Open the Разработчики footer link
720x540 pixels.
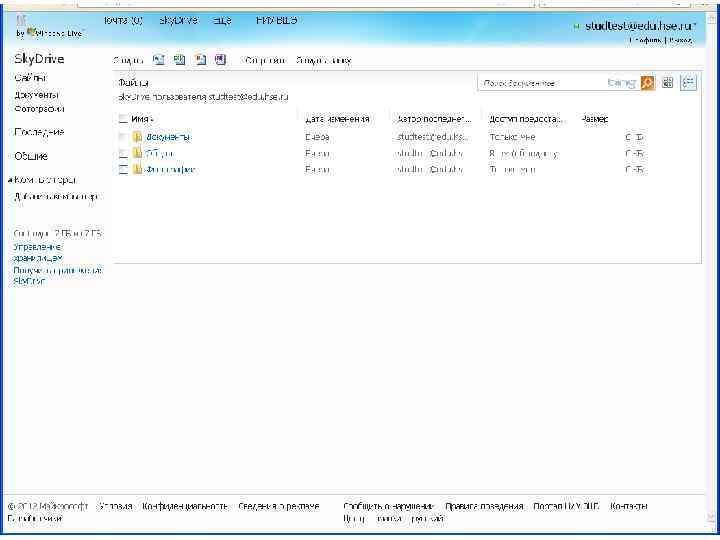pos(35,518)
